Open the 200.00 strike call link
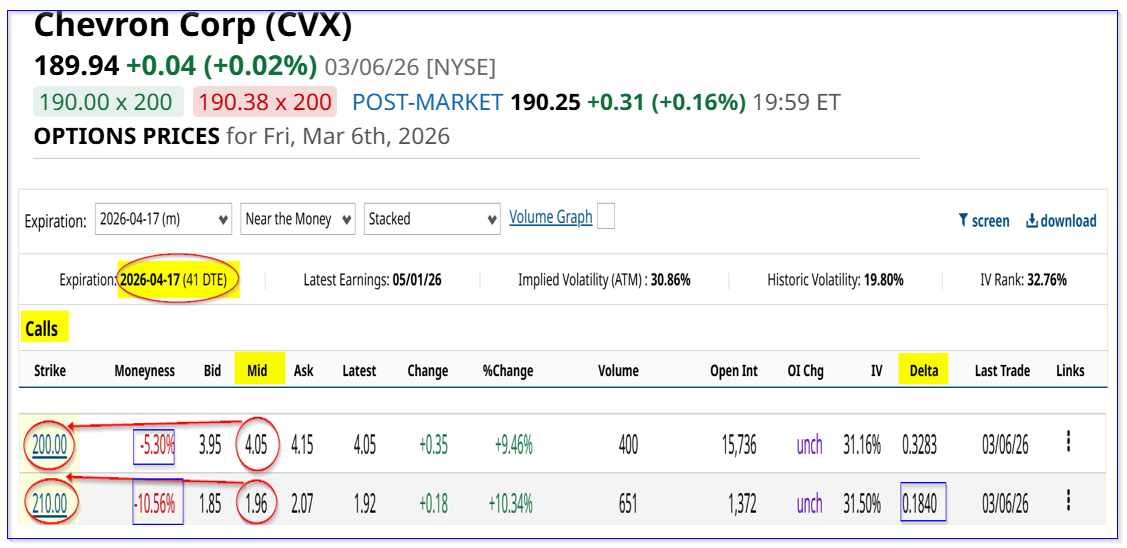The height and width of the screenshot is (548, 1127). 49,444
